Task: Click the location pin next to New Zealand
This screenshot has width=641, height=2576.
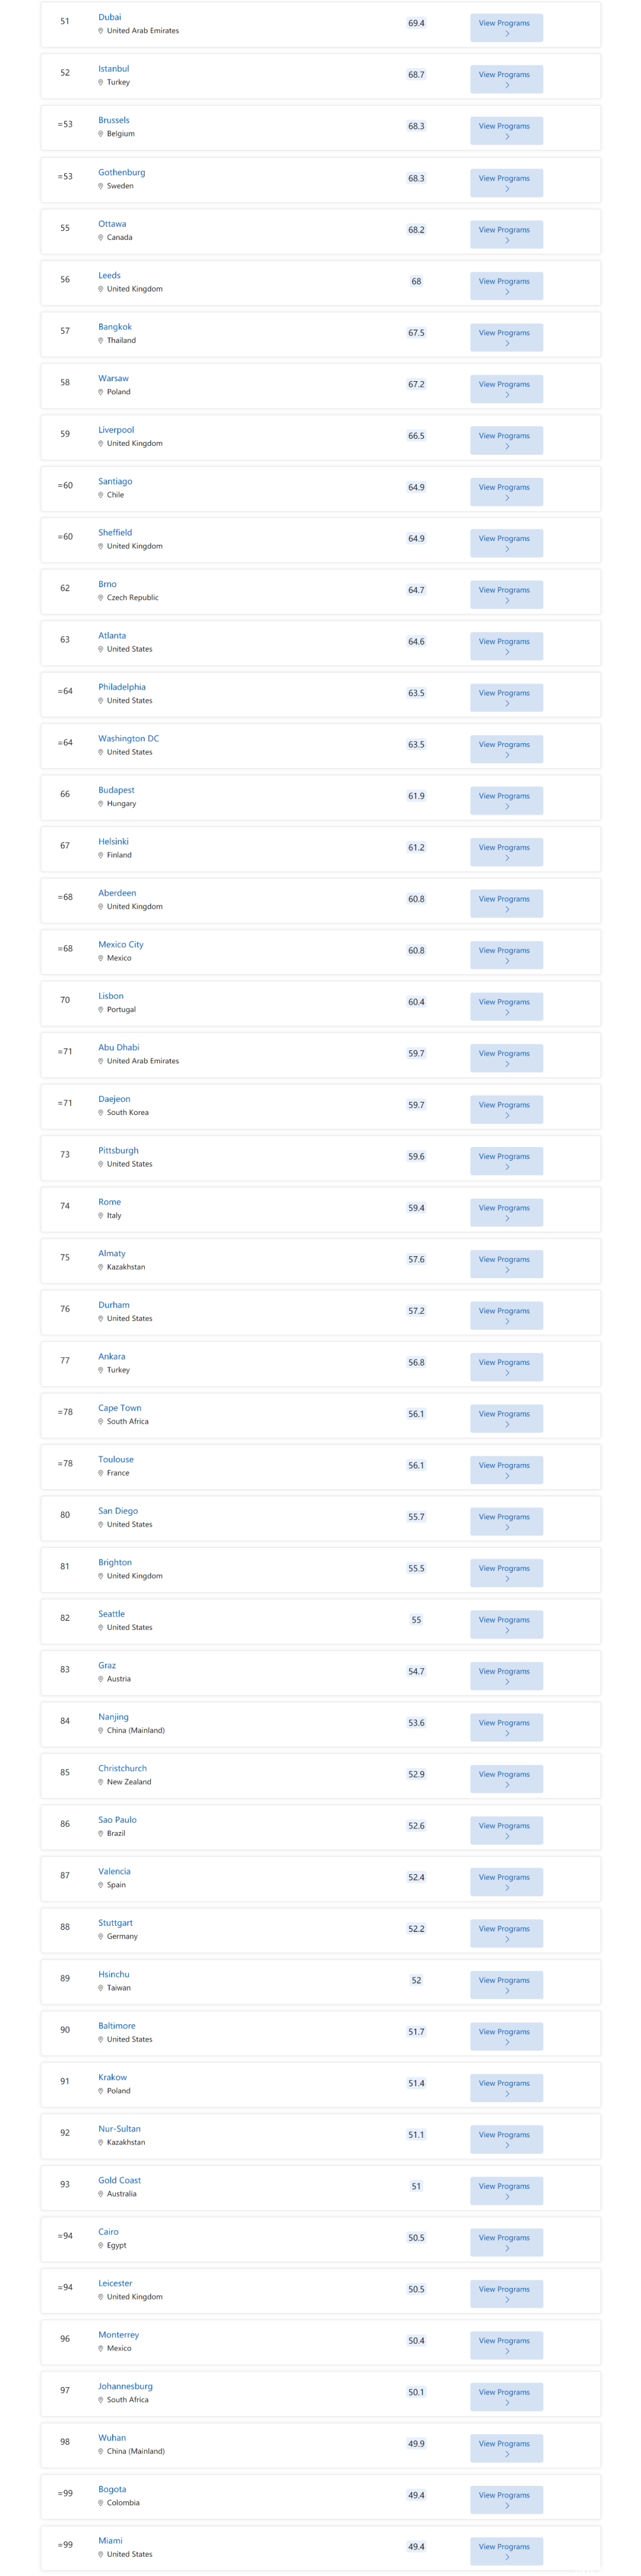Action: point(101,1782)
